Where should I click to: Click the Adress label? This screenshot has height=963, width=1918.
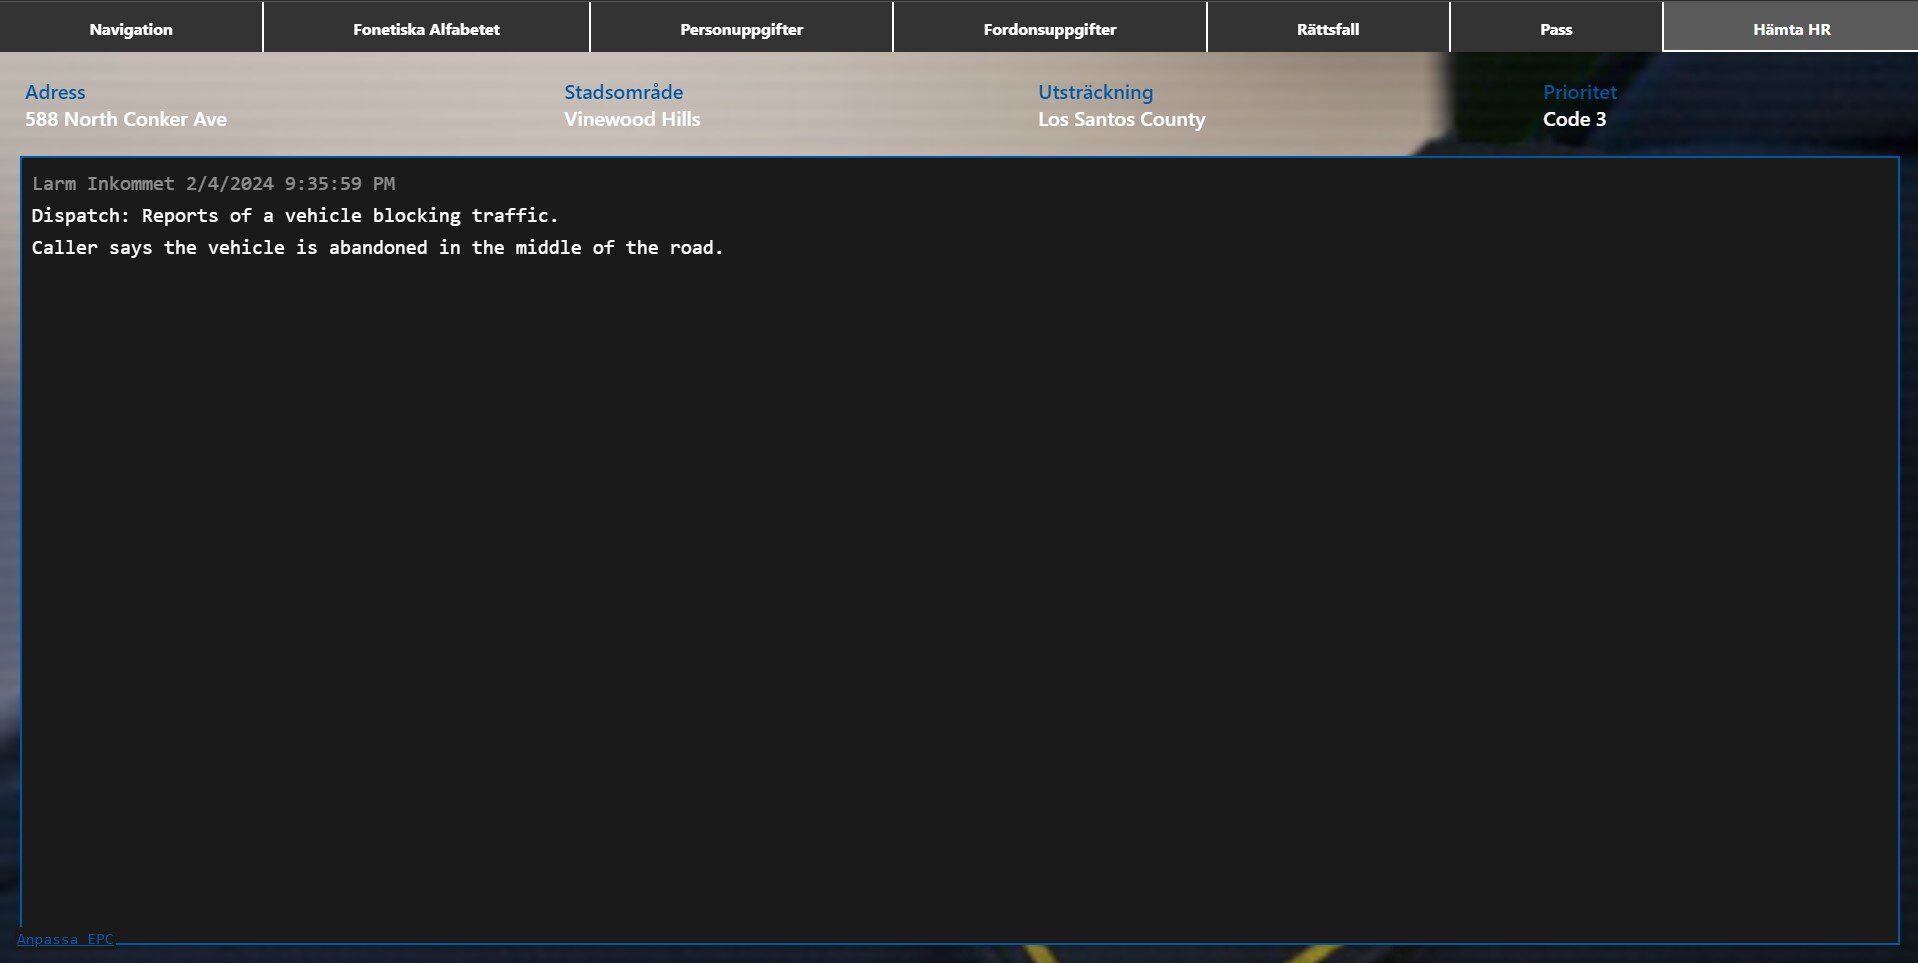click(x=55, y=92)
